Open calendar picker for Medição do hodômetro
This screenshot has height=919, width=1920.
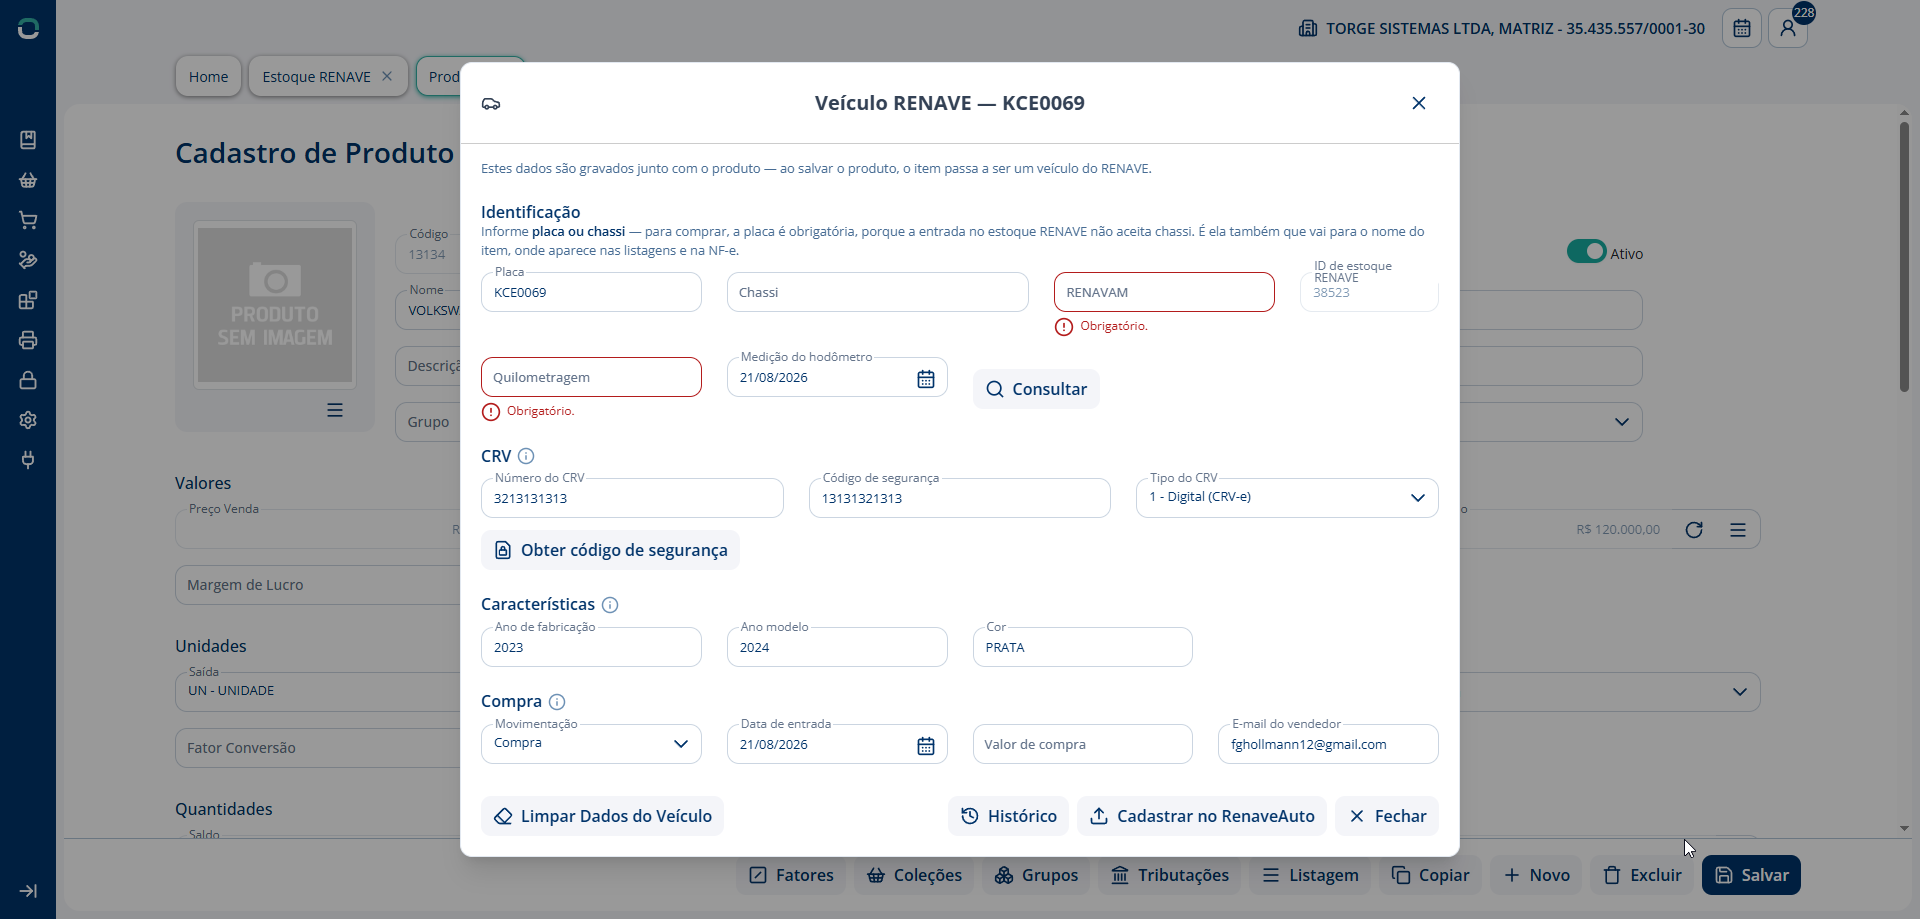click(926, 379)
